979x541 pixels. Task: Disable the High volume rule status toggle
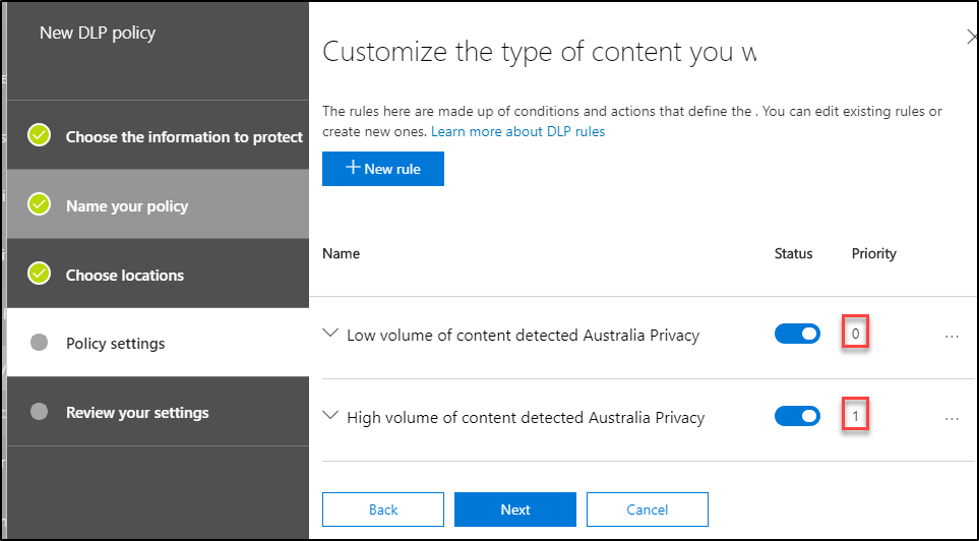[797, 416]
